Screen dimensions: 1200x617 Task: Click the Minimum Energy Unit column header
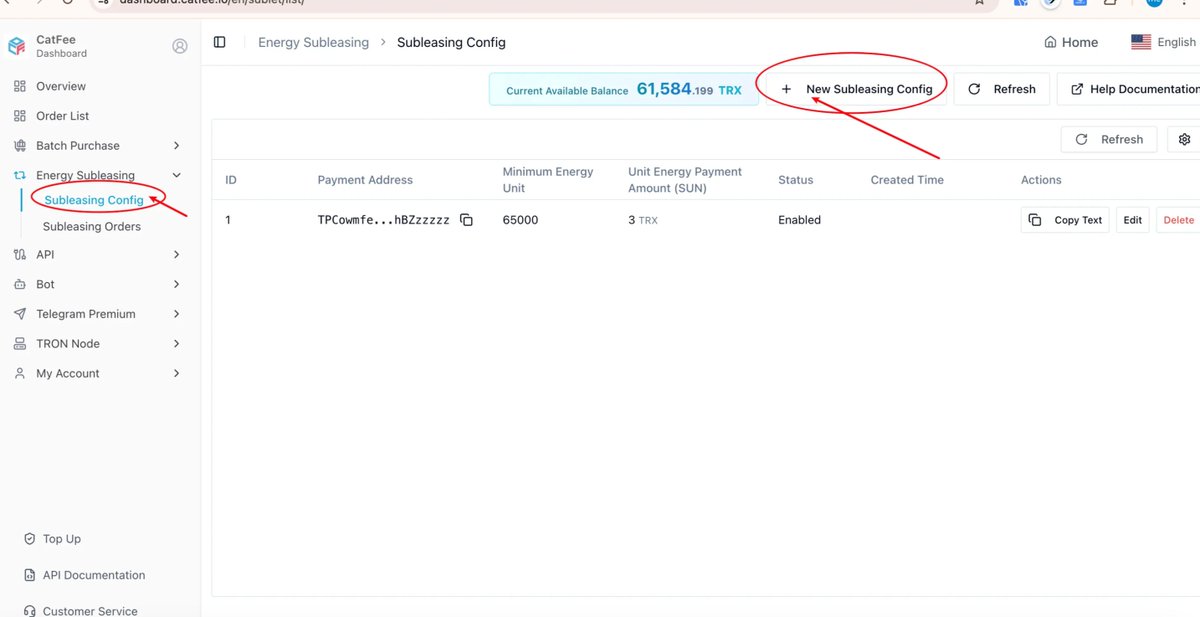(x=548, y=180)
